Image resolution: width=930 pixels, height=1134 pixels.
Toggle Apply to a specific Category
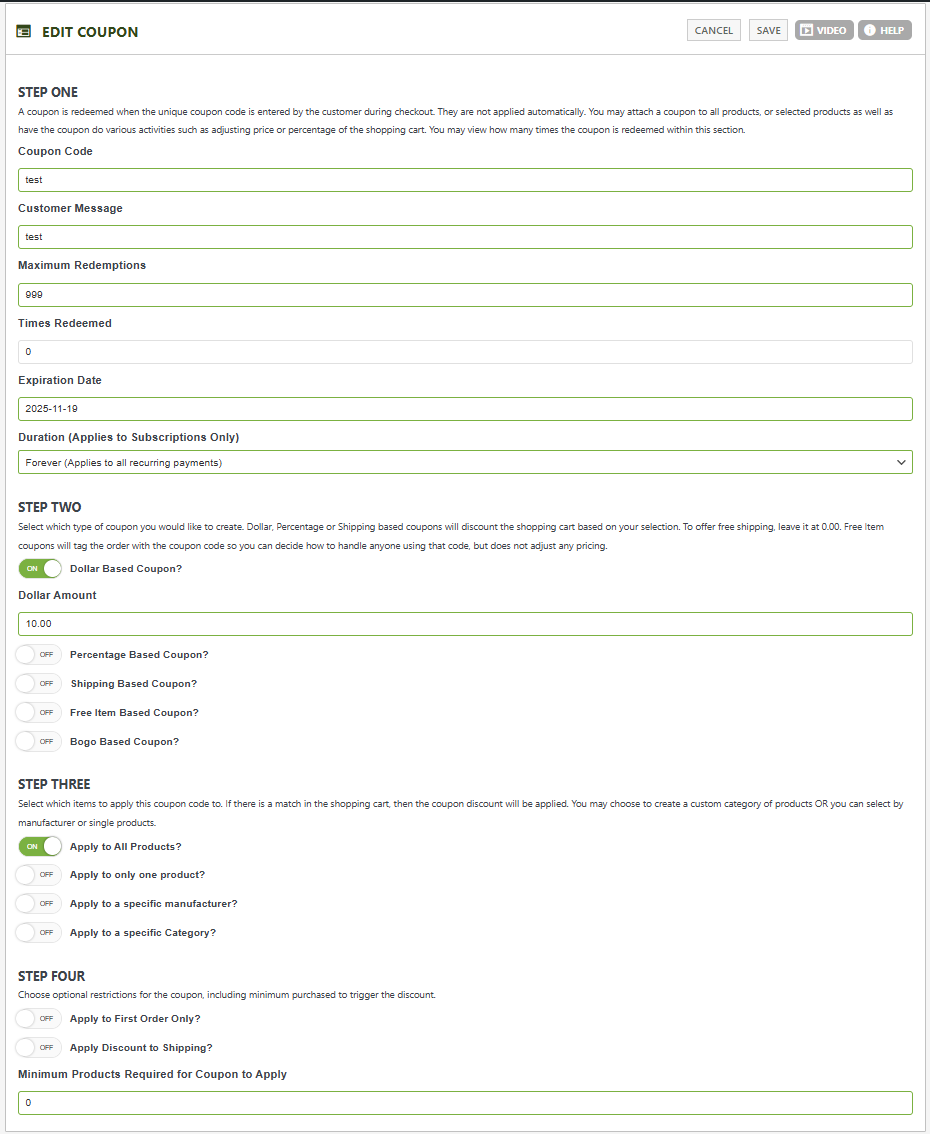pyautogui.click(x=40, y=933)
